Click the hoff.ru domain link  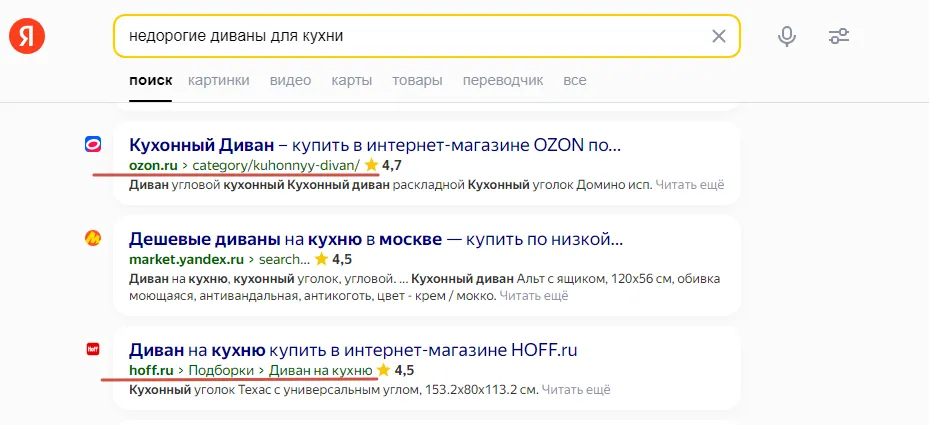pyautogui.click(x=151, y=371)
